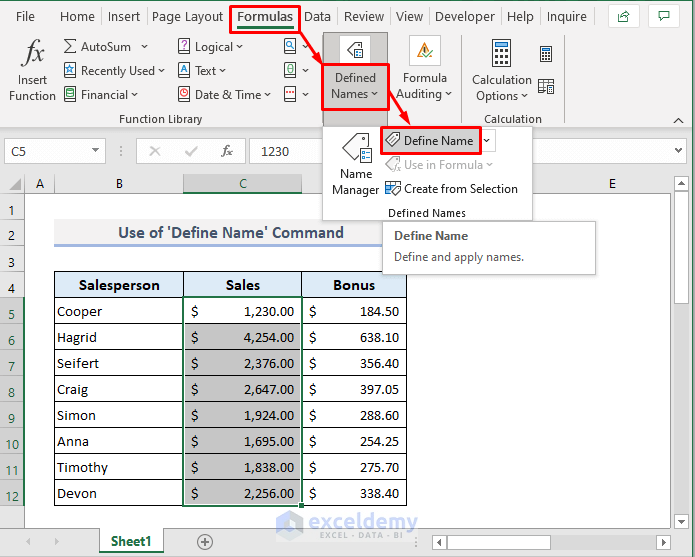Expand the More Functions dropdown arrow

pos(305,94)
